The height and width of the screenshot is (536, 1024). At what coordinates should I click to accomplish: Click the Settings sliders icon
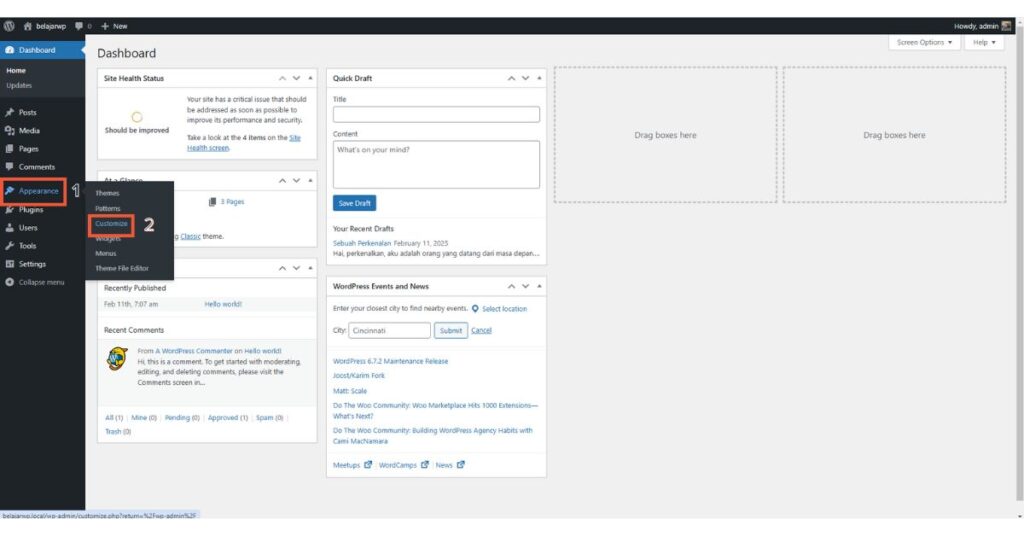pos(9,264)
